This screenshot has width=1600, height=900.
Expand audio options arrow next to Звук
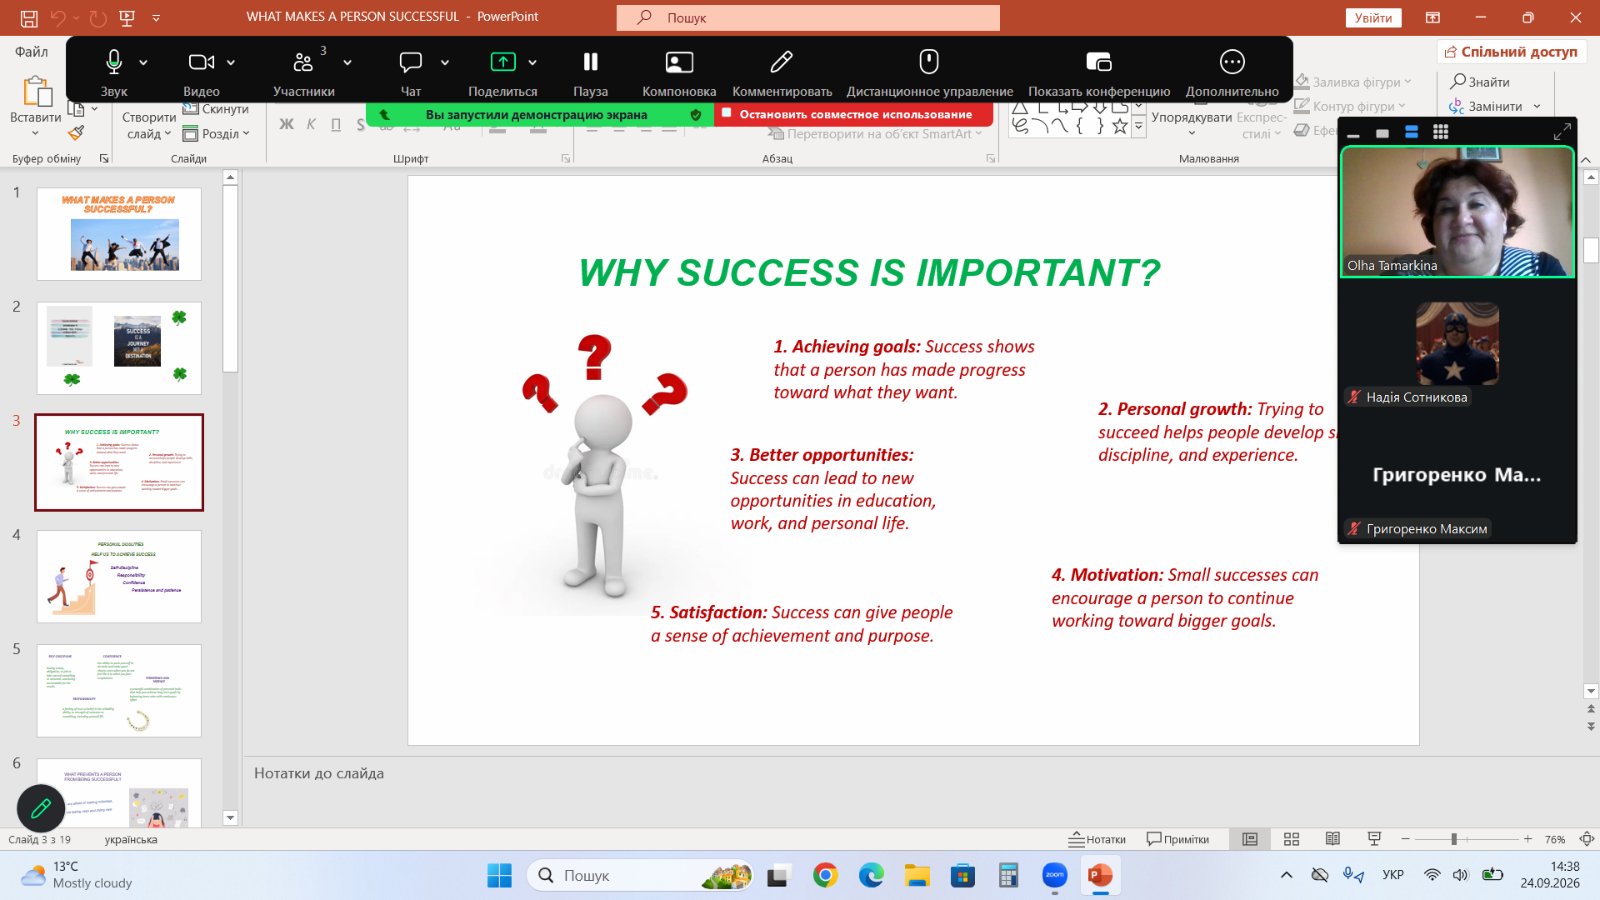pos(143,62)
